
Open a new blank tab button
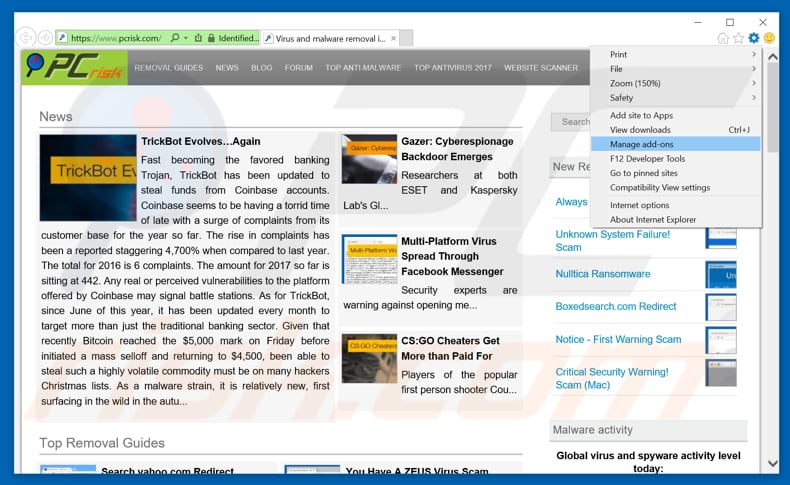pos(406,38)
